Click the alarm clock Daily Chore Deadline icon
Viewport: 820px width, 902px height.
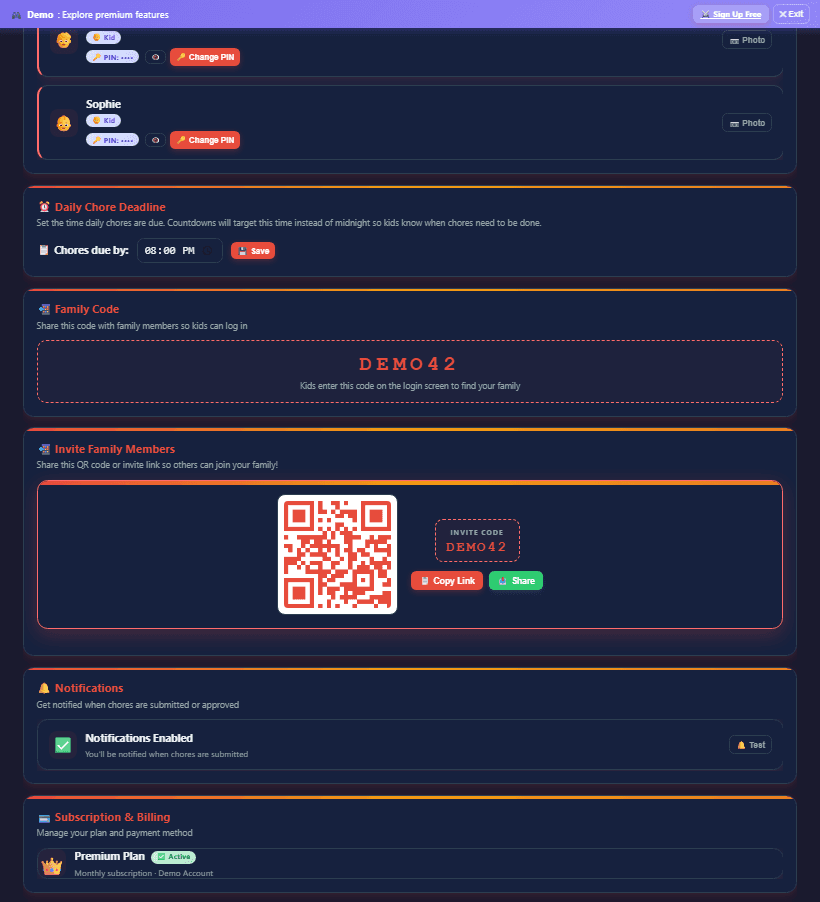click(44, 207)
